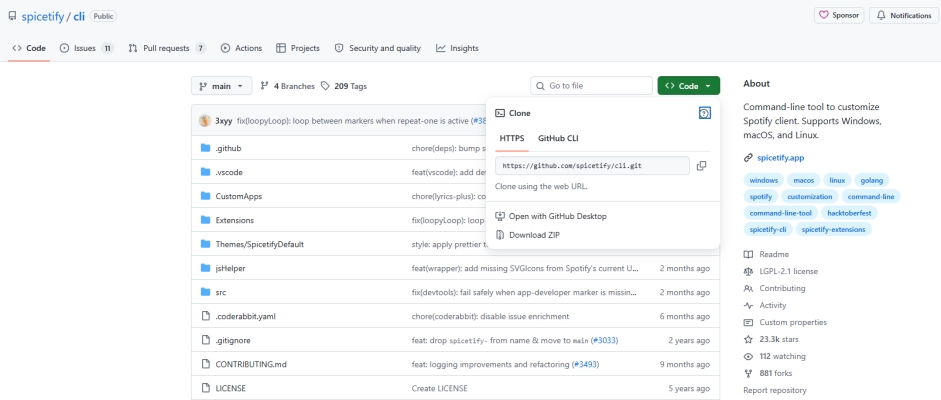Screen dimensions: 941x400
Task: Open the .gitignore file
Action: (x=233, y=340)
